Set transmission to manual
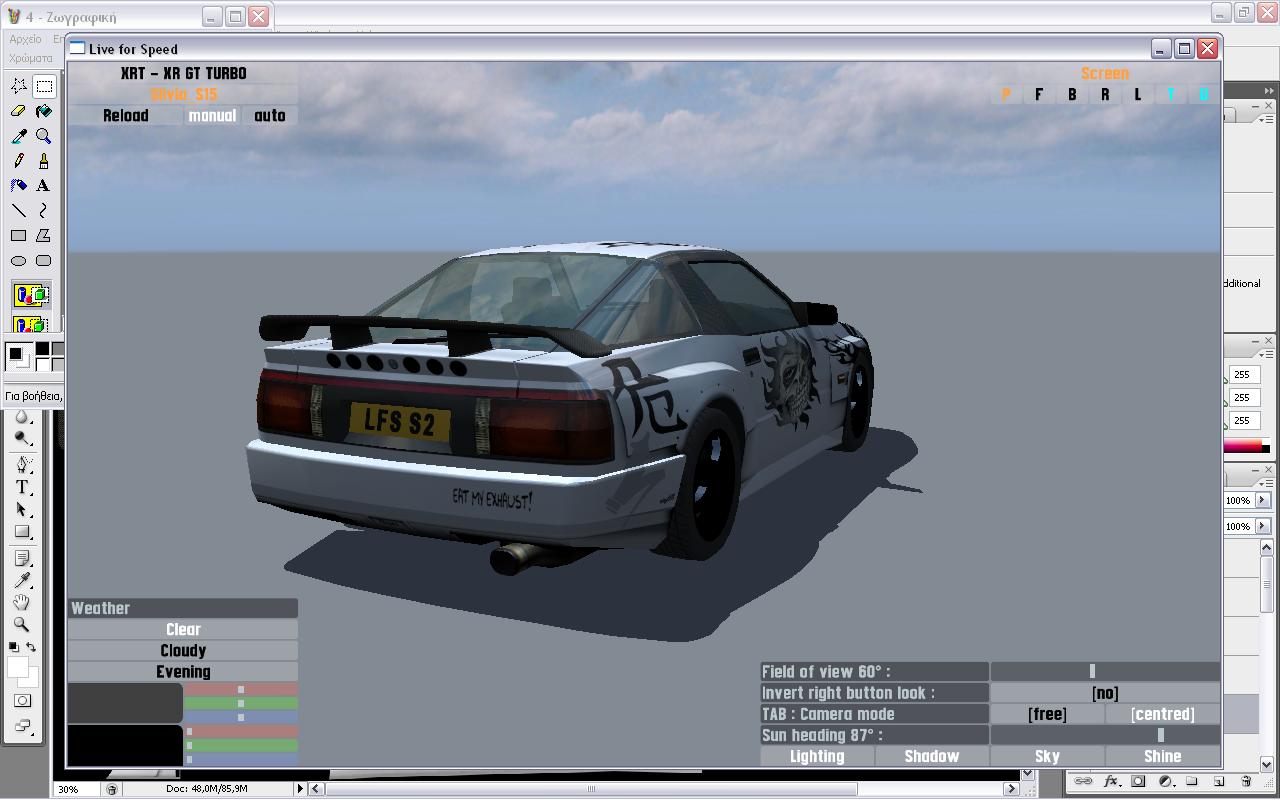The height and width of the screenshot is (800, 1280). coord(212,116)
